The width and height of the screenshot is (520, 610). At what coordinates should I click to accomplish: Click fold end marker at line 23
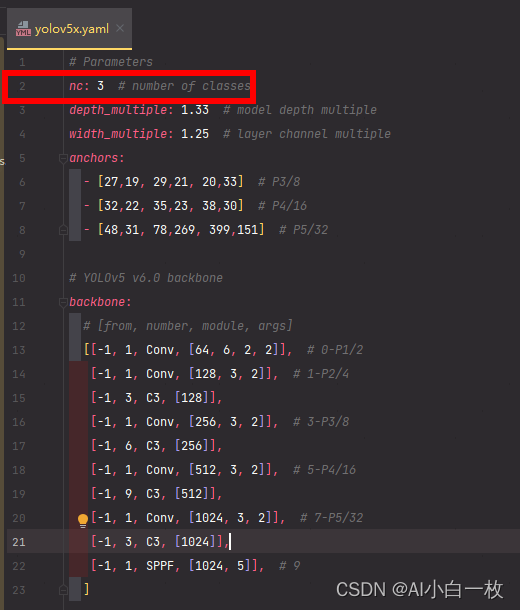click(x=63, y=590)
